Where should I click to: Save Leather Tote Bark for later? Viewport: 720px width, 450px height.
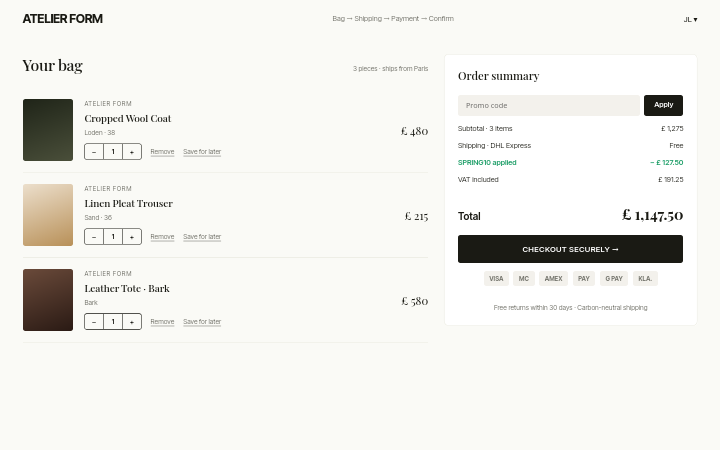202,322
